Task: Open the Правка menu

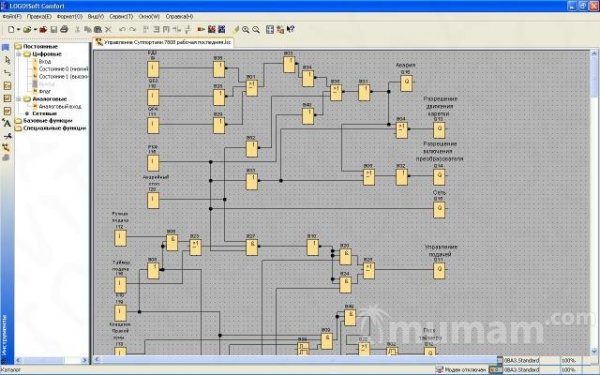Action: [39, 17]
